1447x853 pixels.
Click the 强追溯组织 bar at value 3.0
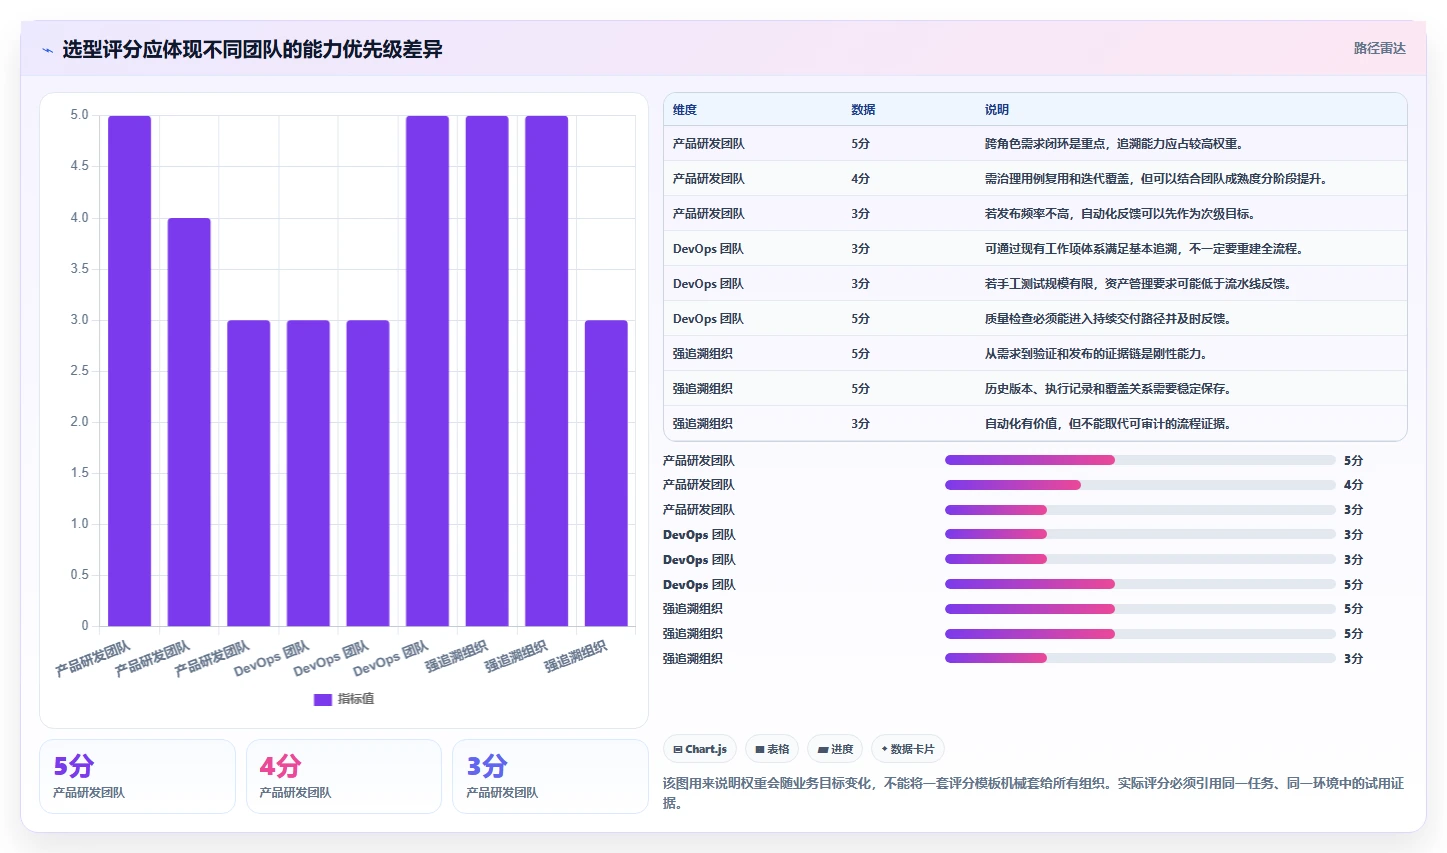tap(606, 473)
